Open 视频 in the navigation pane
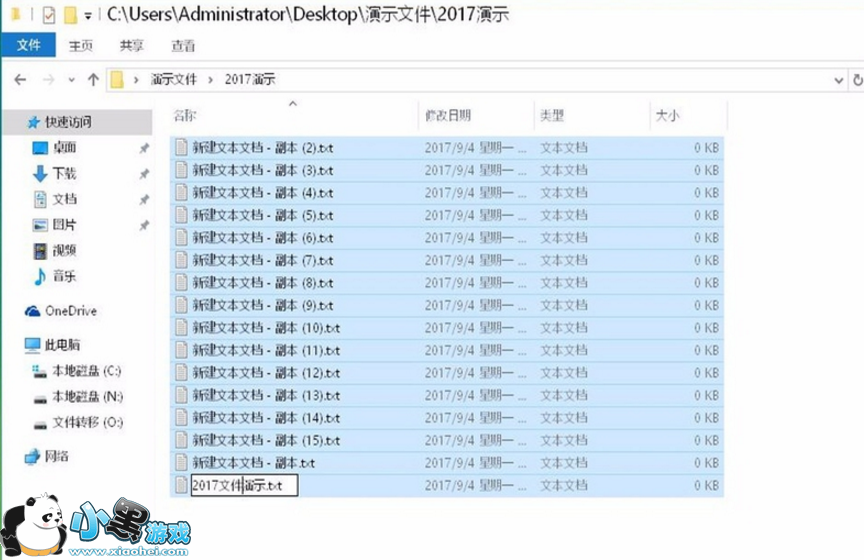This screenshot has height=560, width=864. click(64, 251)
